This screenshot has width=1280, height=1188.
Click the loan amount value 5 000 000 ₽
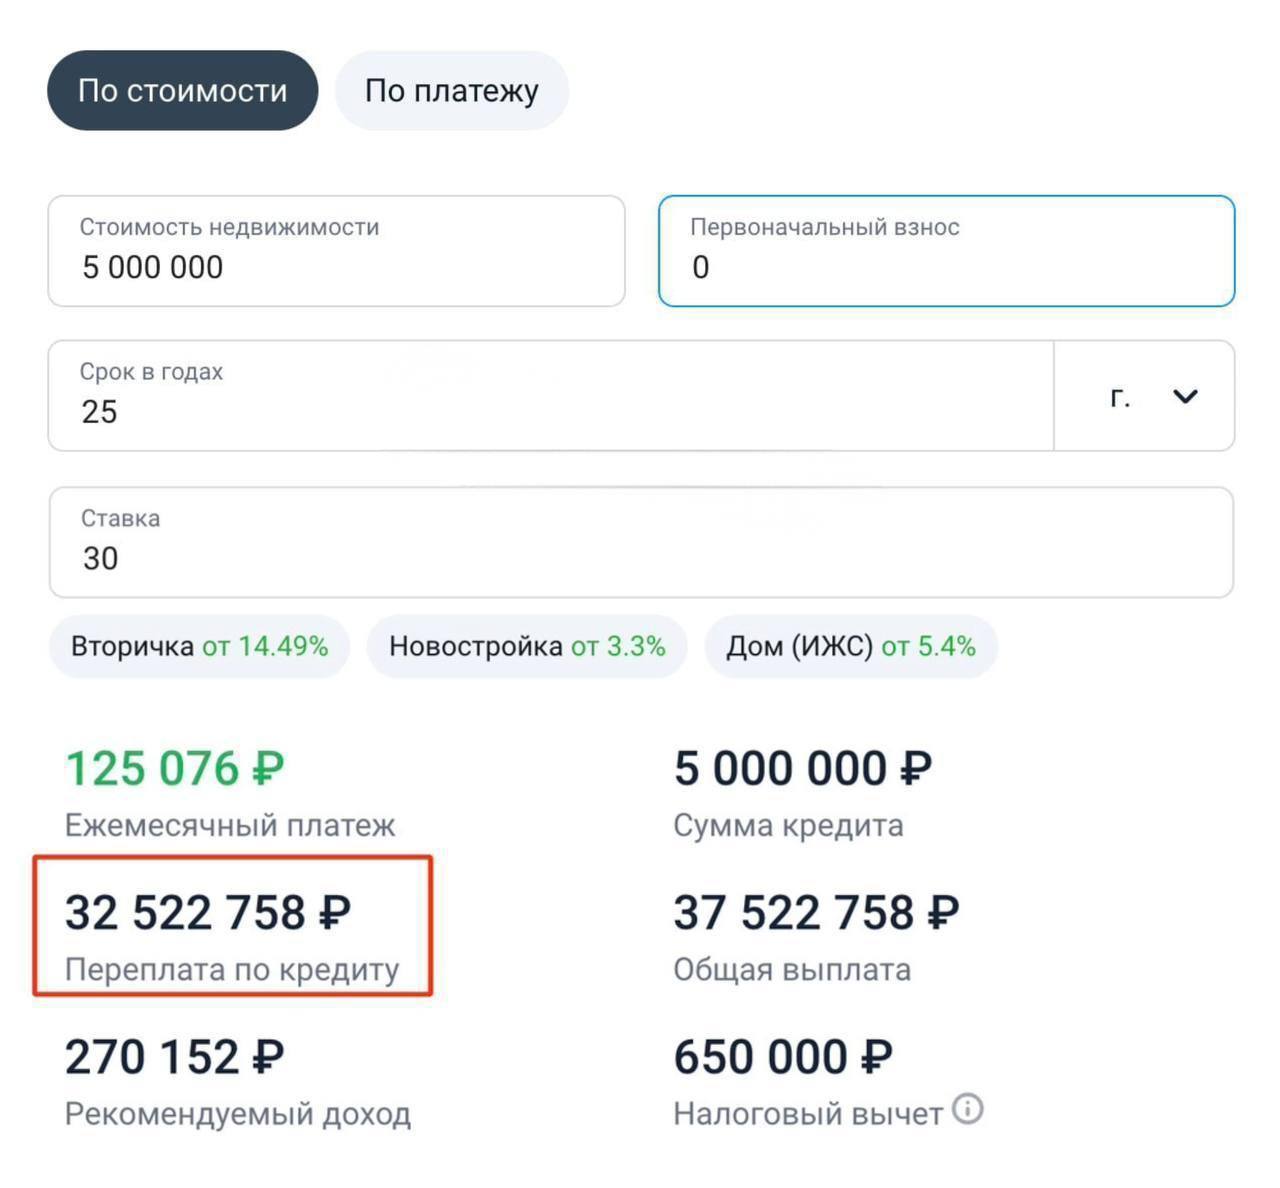coord(803,769)
